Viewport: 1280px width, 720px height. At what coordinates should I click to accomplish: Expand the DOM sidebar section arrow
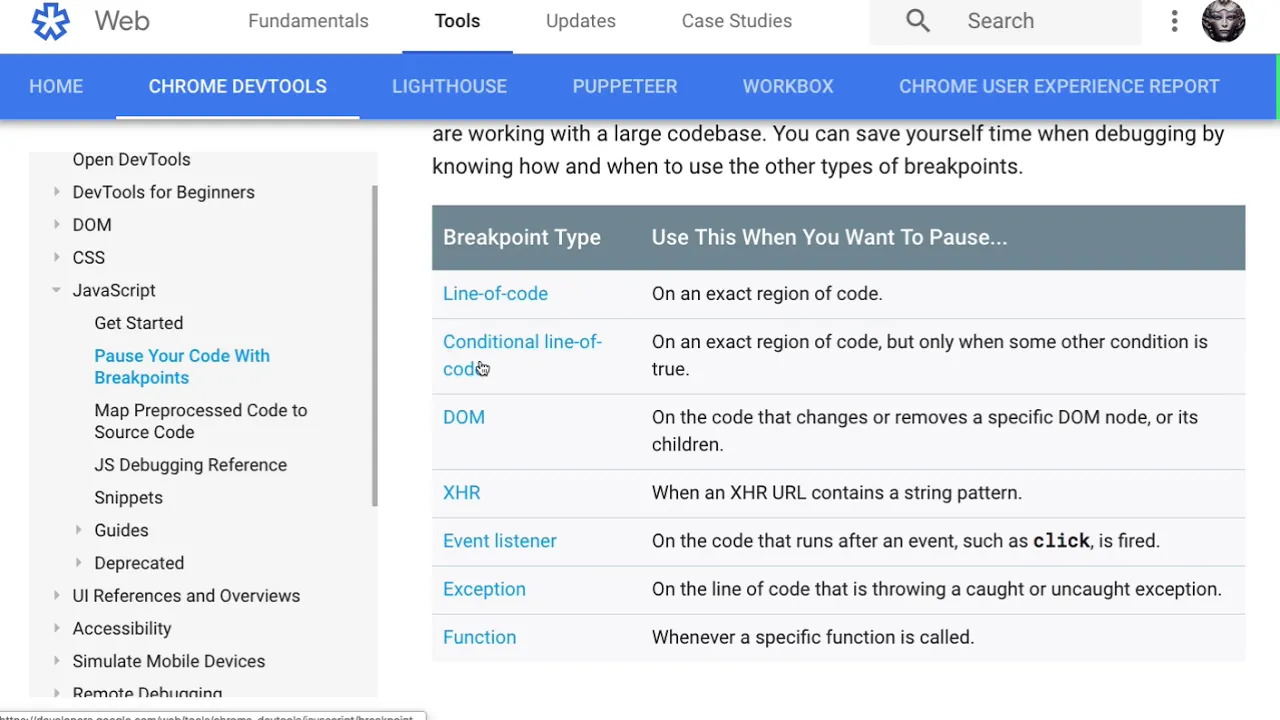tap(56, 225)
